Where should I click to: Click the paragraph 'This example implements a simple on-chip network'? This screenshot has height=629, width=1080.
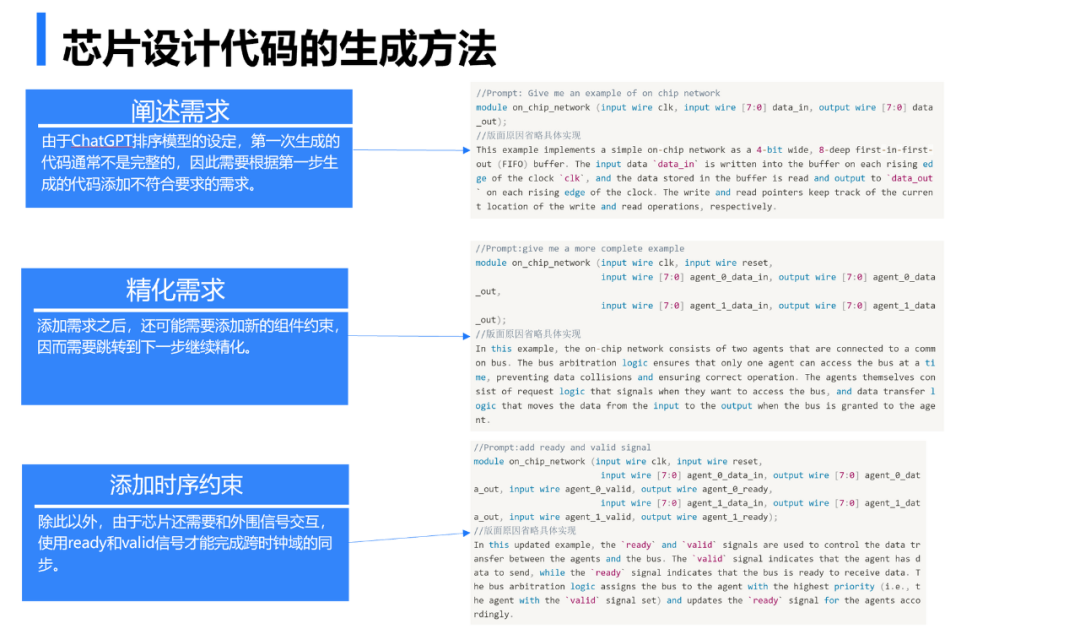click(704, 178)
